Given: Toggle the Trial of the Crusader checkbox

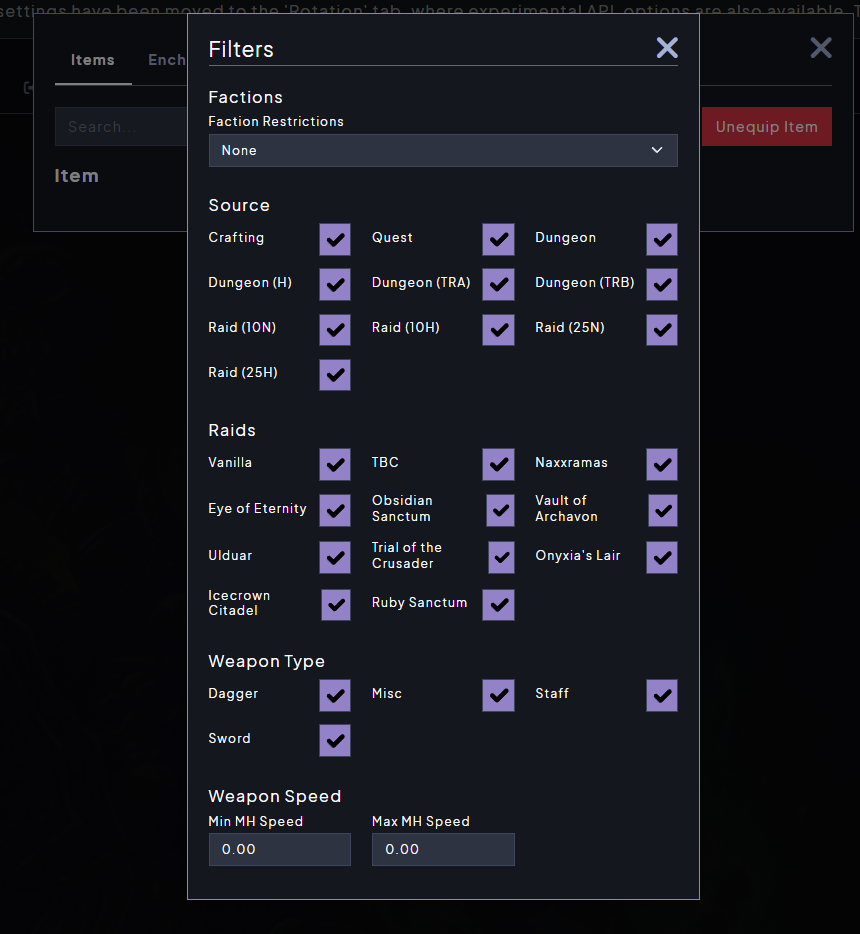Looking at the screenshot, I should pyautogui.click(x=498, y=557).
